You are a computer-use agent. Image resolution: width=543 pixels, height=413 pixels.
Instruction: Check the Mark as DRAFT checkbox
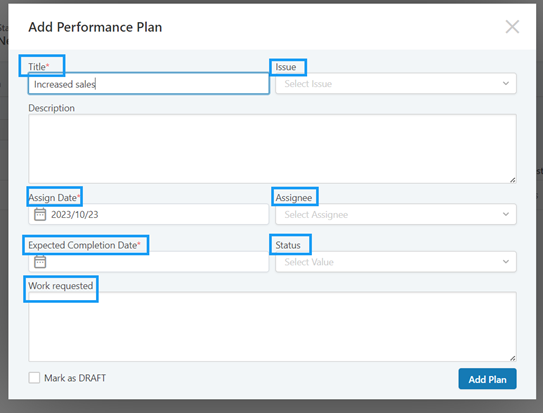34,378
